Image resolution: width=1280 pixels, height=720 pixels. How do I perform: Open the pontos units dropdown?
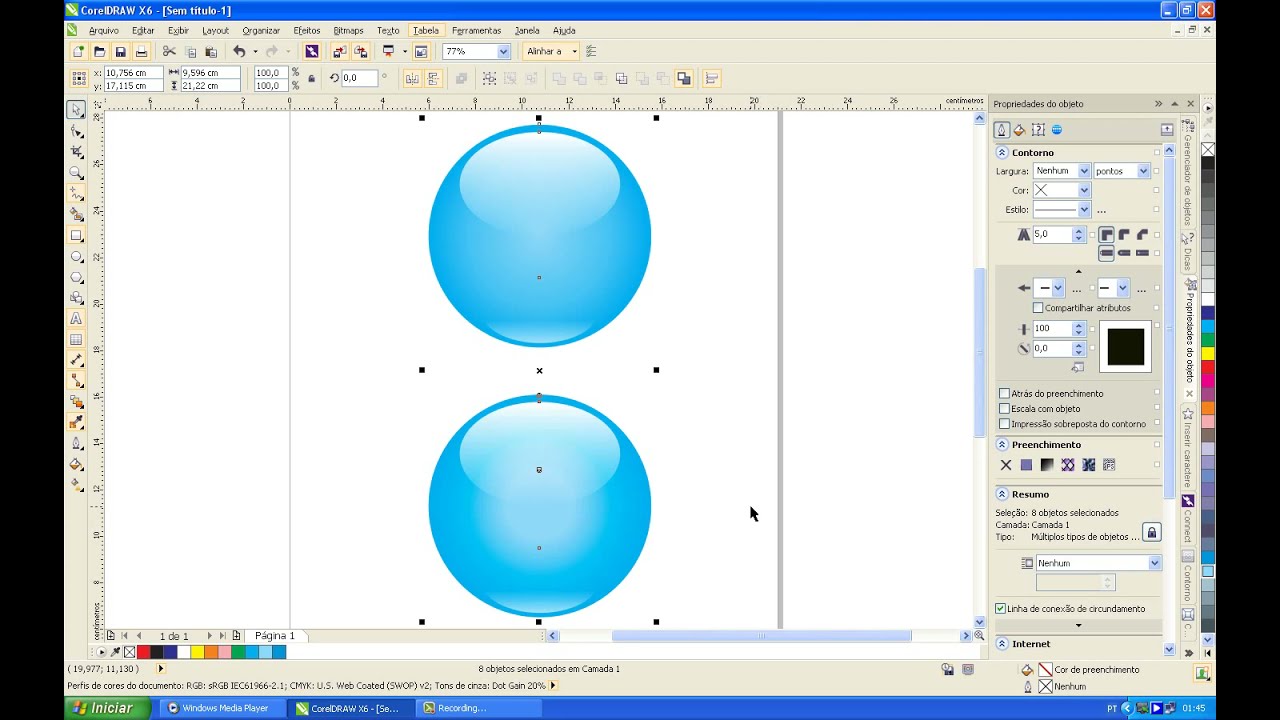1143,171
